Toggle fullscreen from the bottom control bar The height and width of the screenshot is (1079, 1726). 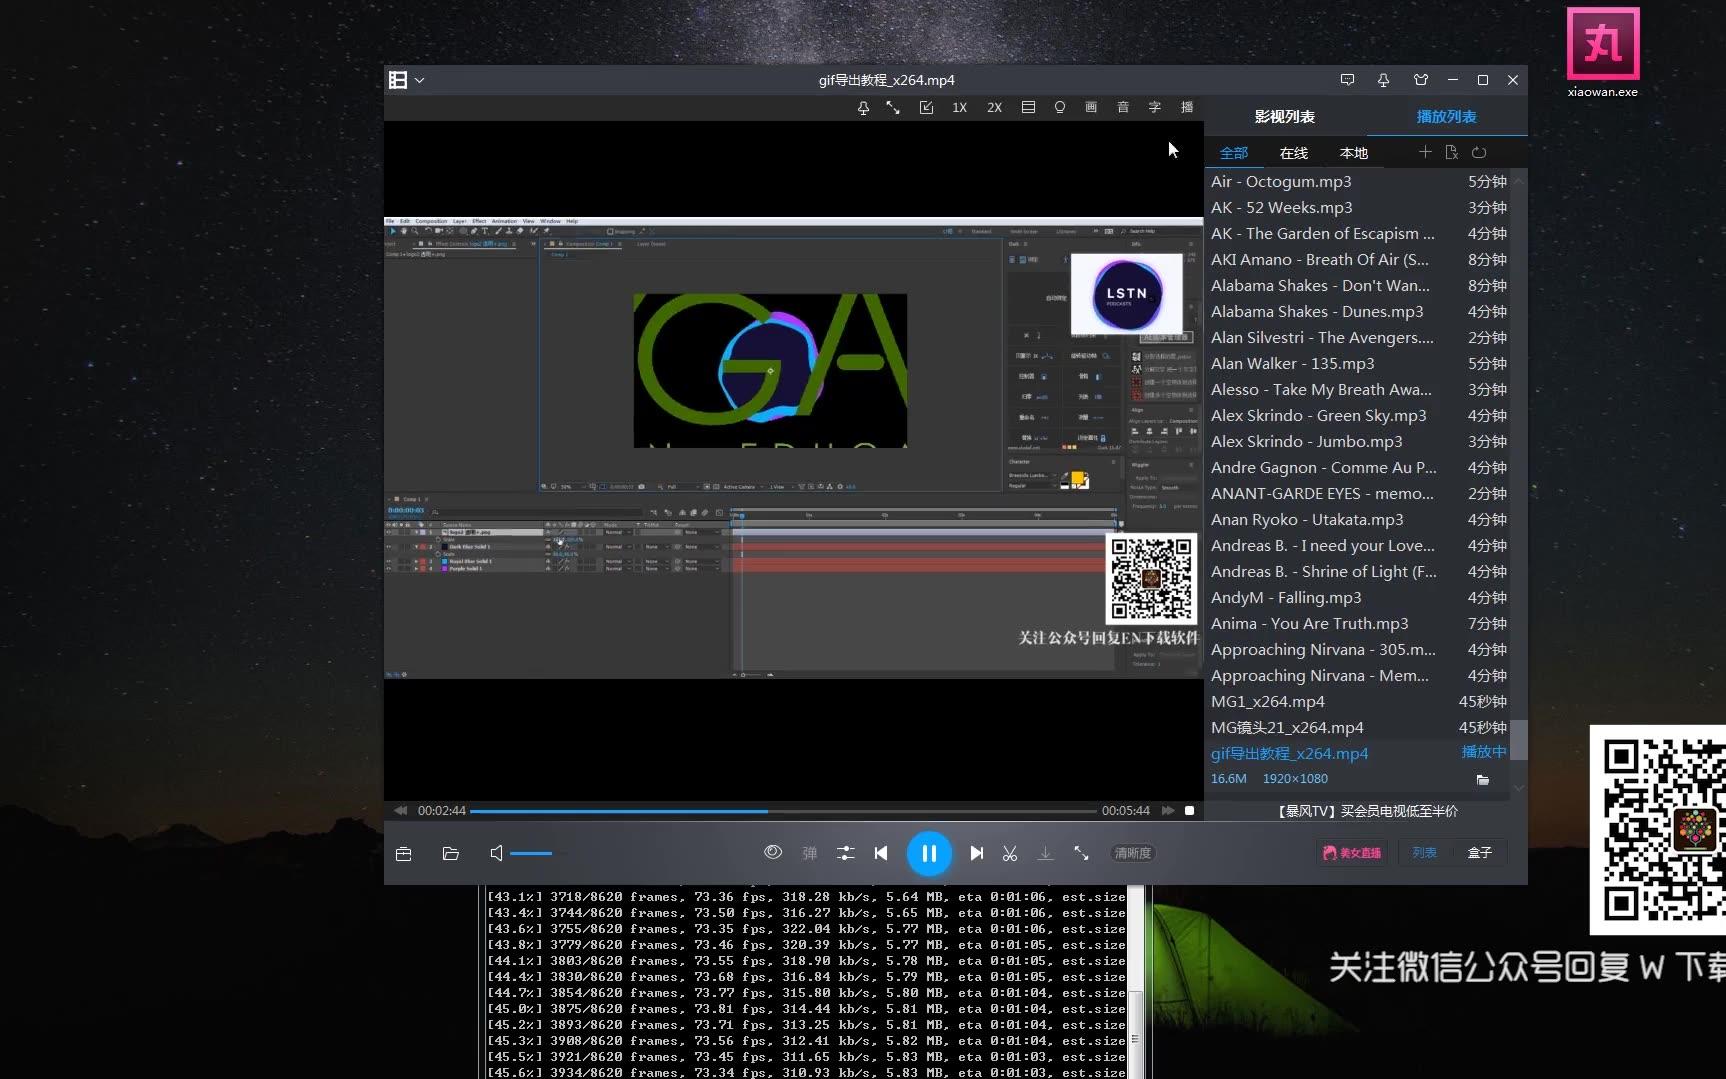pos(1081,853)
